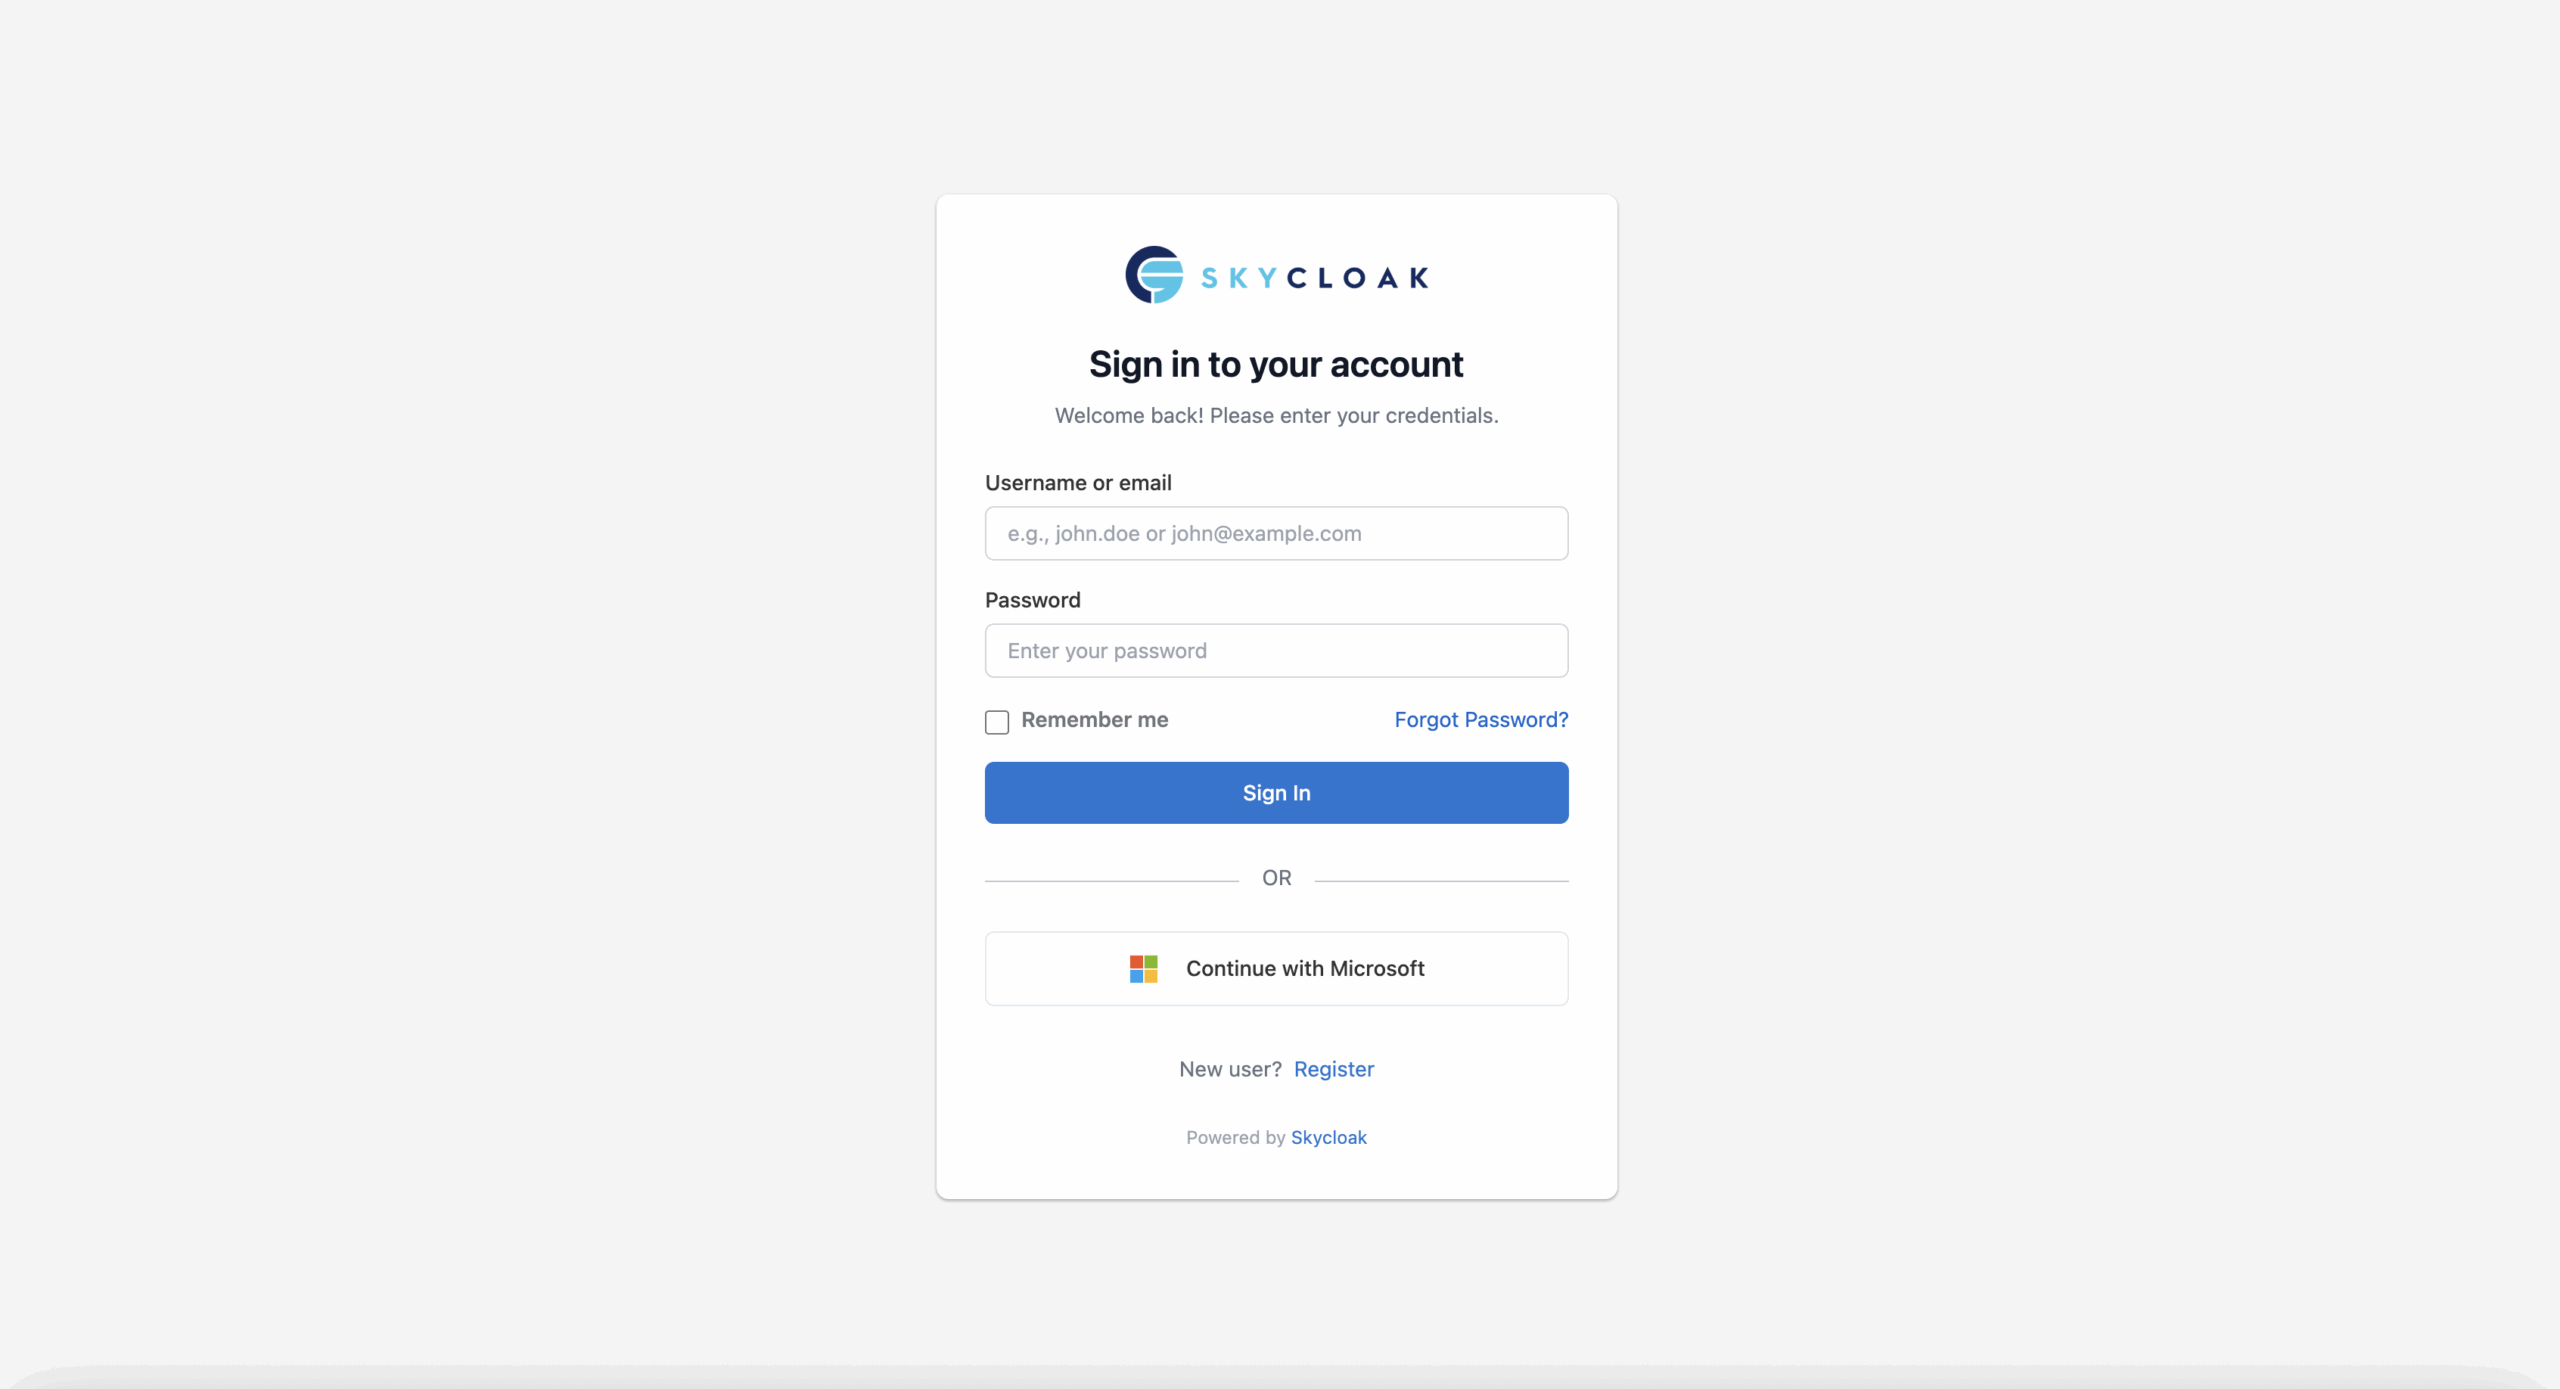Follow the Skycloak link in the footer

click(1328, 1137)
